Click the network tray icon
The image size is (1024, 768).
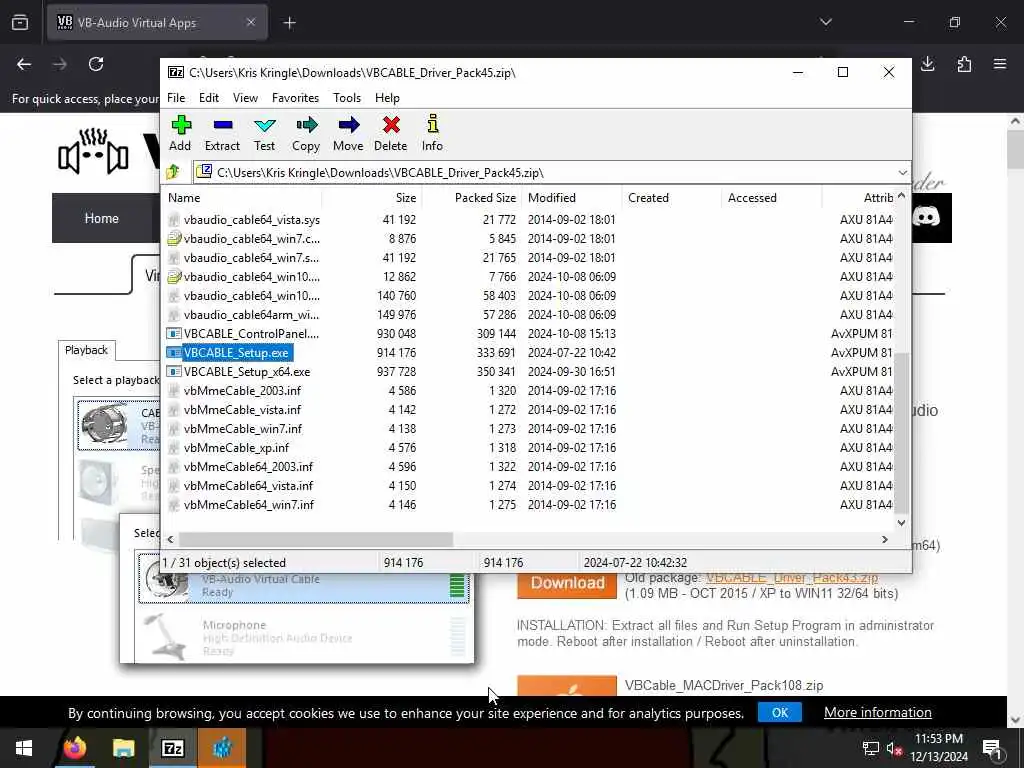click(x=871, y=749)
